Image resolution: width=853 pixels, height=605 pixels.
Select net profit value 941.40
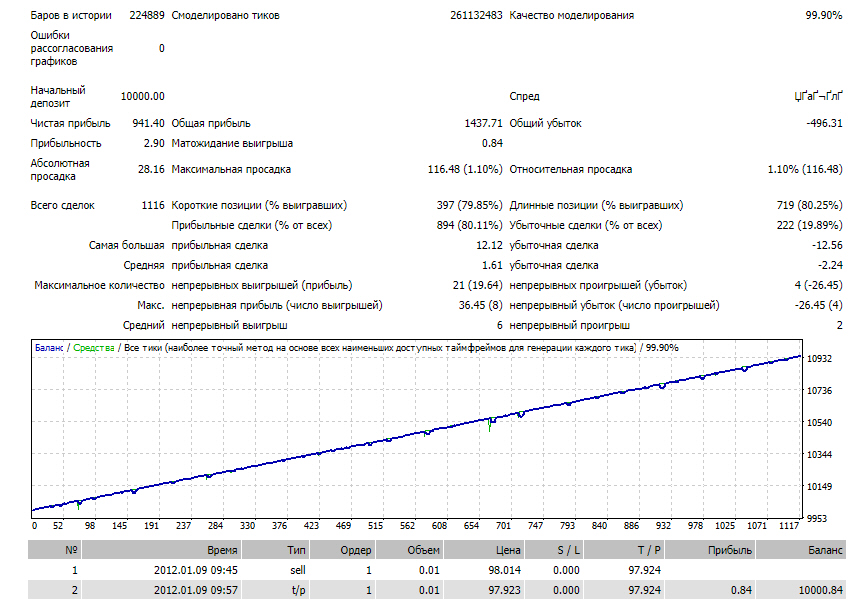[x=148, y=124]
